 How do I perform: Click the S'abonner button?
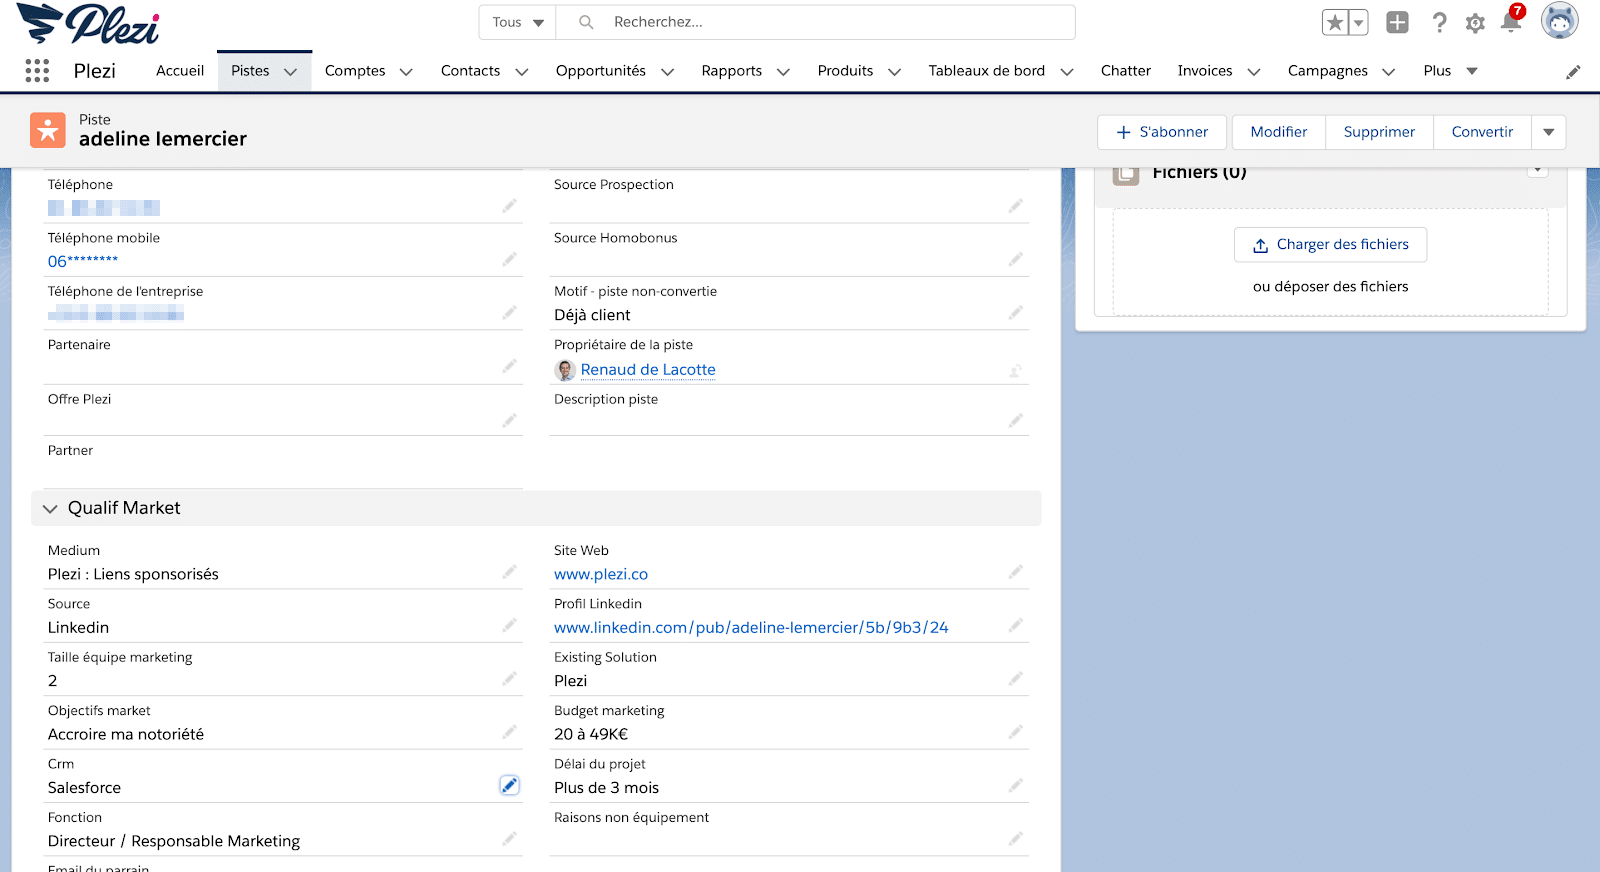[1164, 132]
